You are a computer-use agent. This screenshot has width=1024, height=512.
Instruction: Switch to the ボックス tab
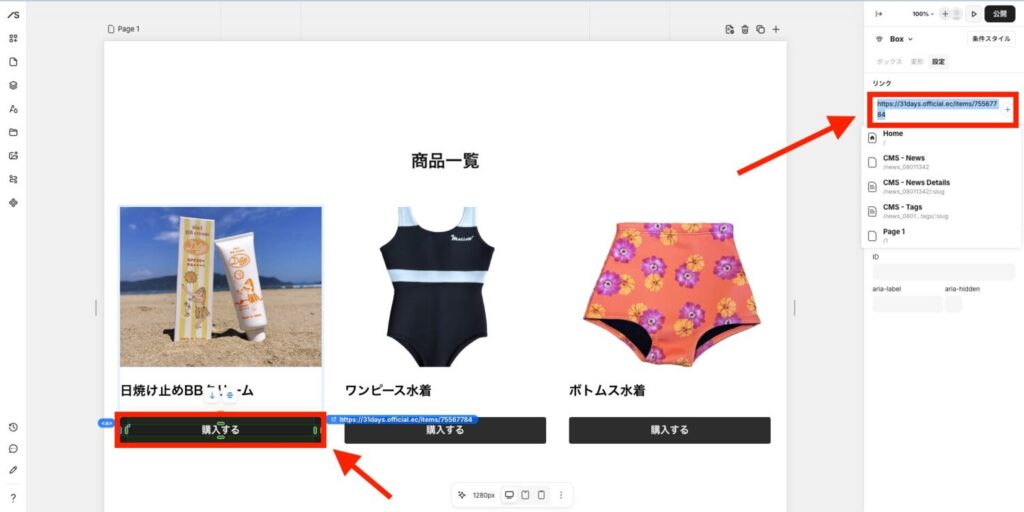(889, 61)
